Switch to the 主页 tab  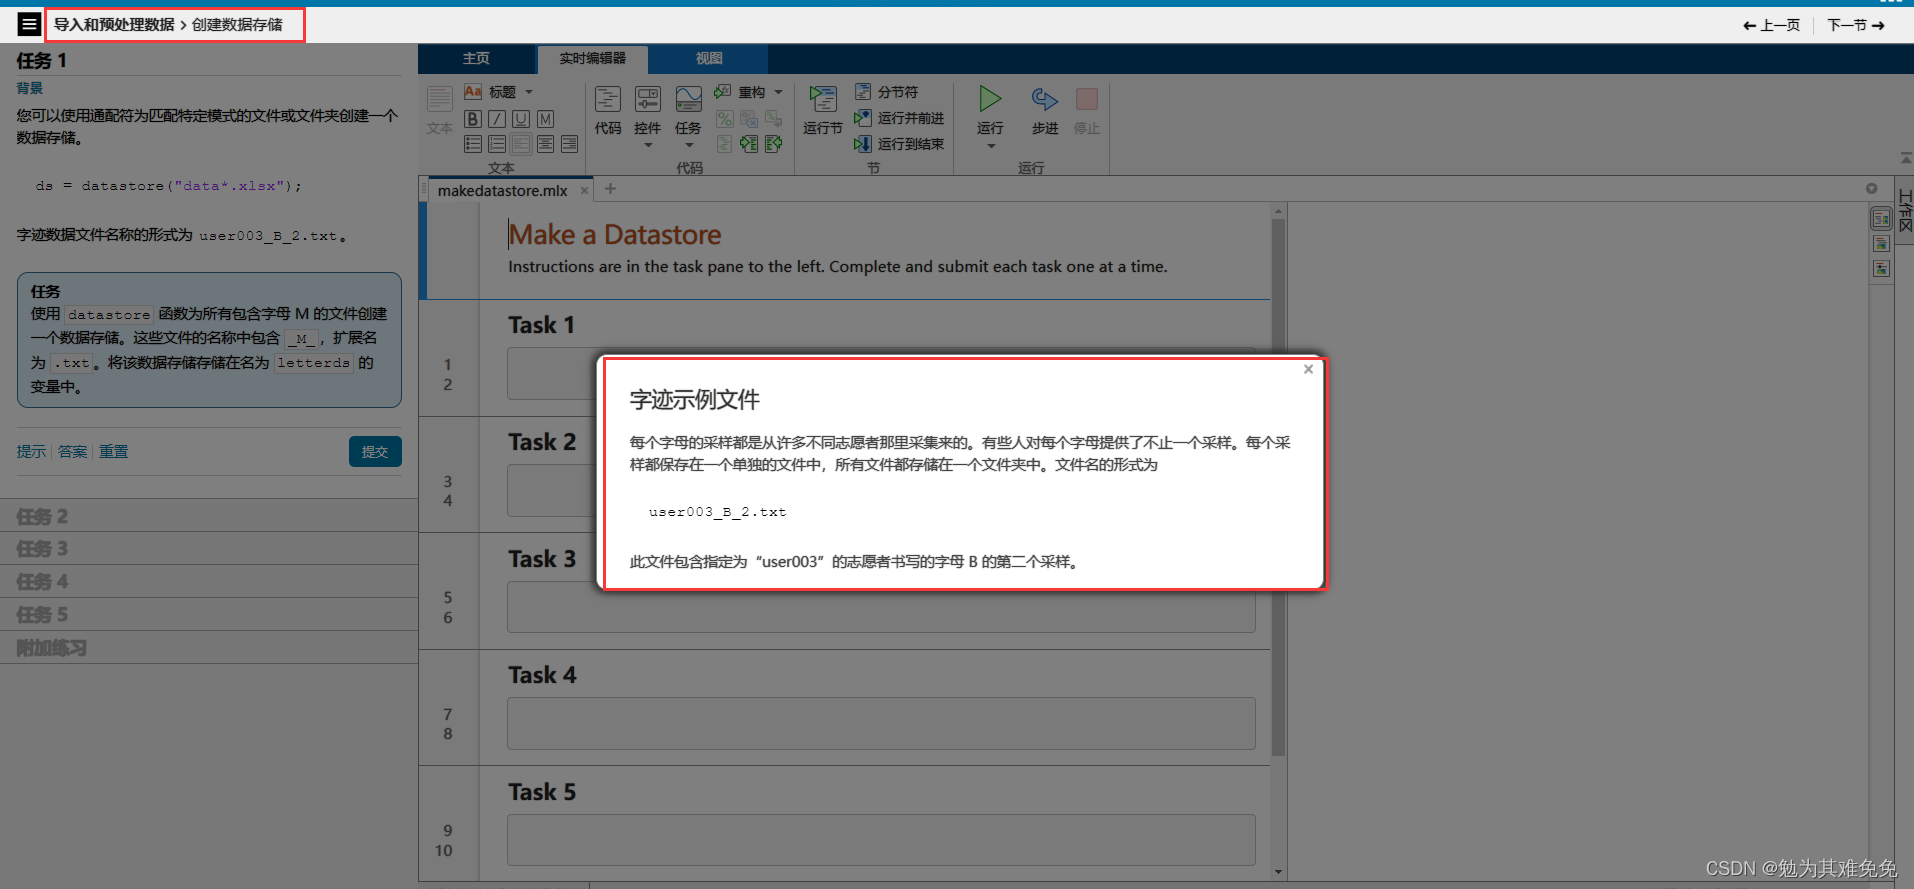pyautogui.click(x=476, y=58)
